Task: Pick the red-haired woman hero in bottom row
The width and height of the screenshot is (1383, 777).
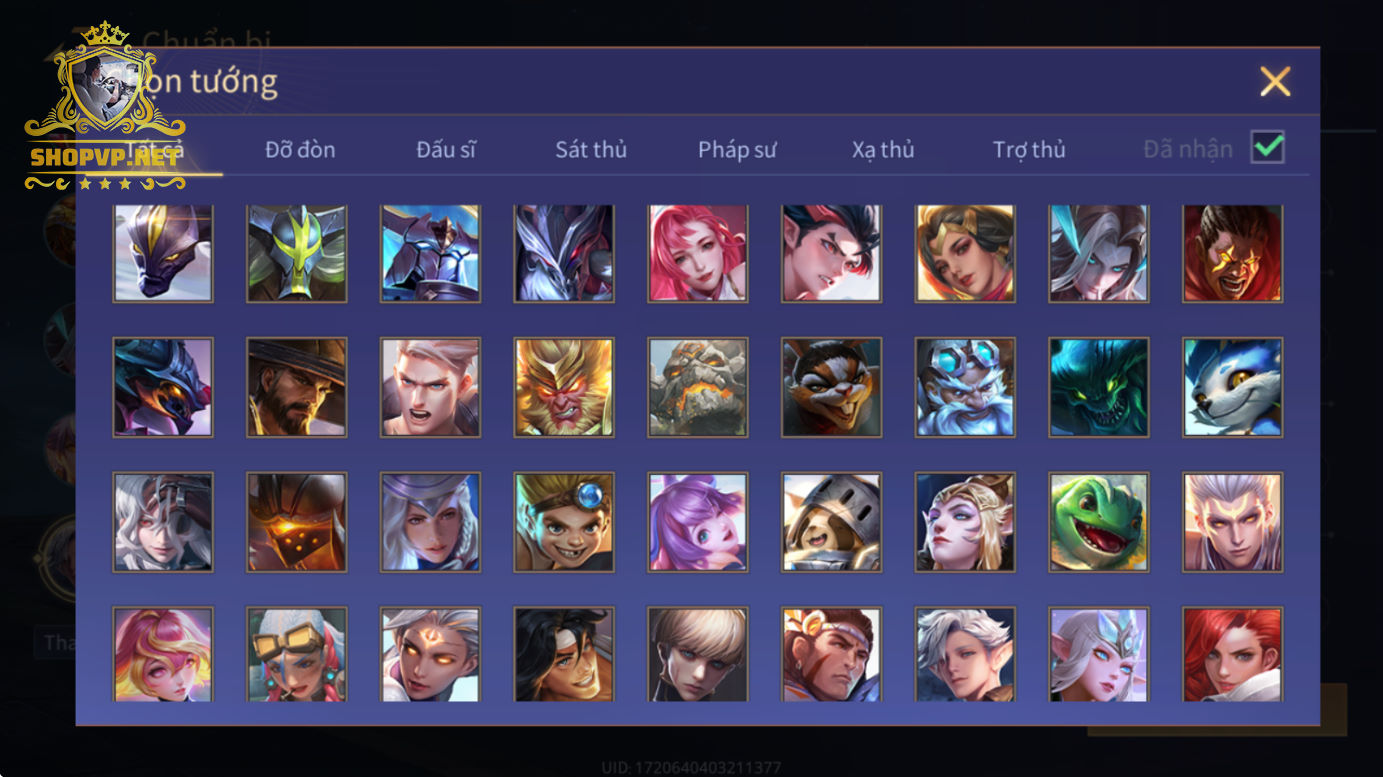Action: (x=1233, y=654)
